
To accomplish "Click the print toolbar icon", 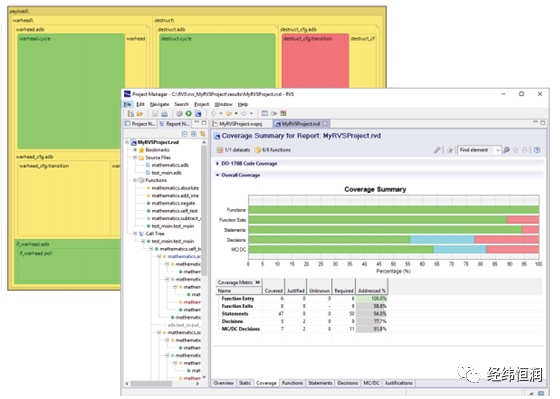I will (x=164, y=114).
